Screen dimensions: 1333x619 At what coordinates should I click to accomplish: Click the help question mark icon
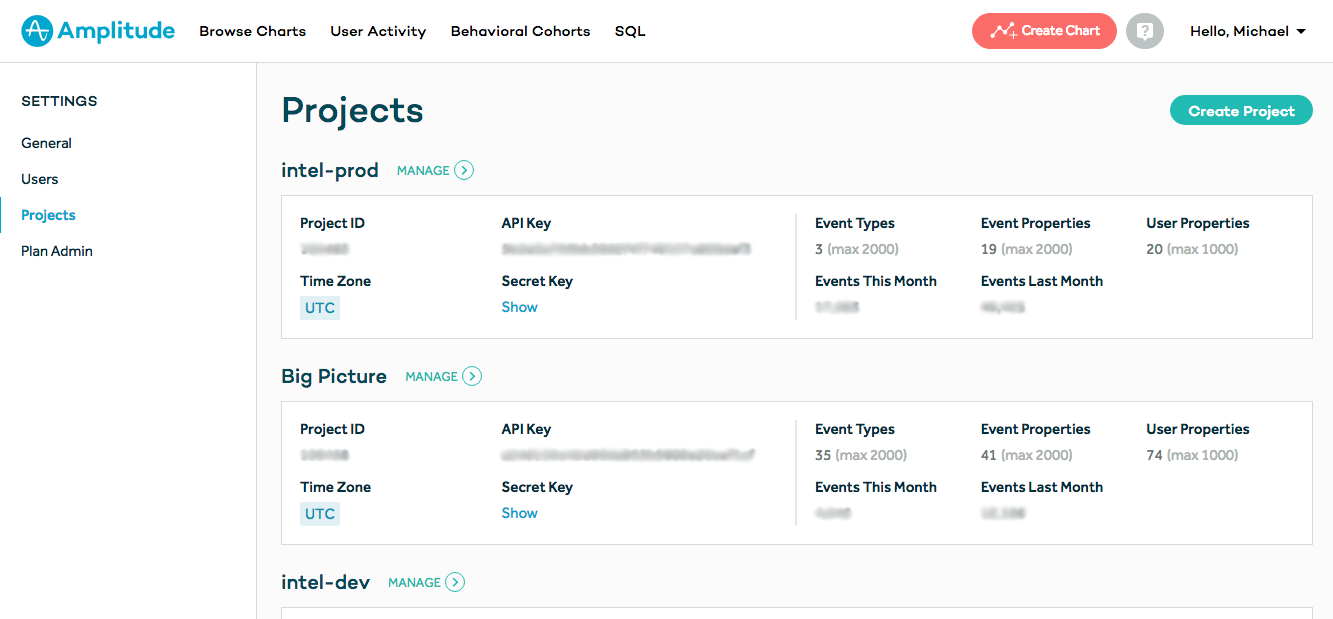tap(1144, 31)
